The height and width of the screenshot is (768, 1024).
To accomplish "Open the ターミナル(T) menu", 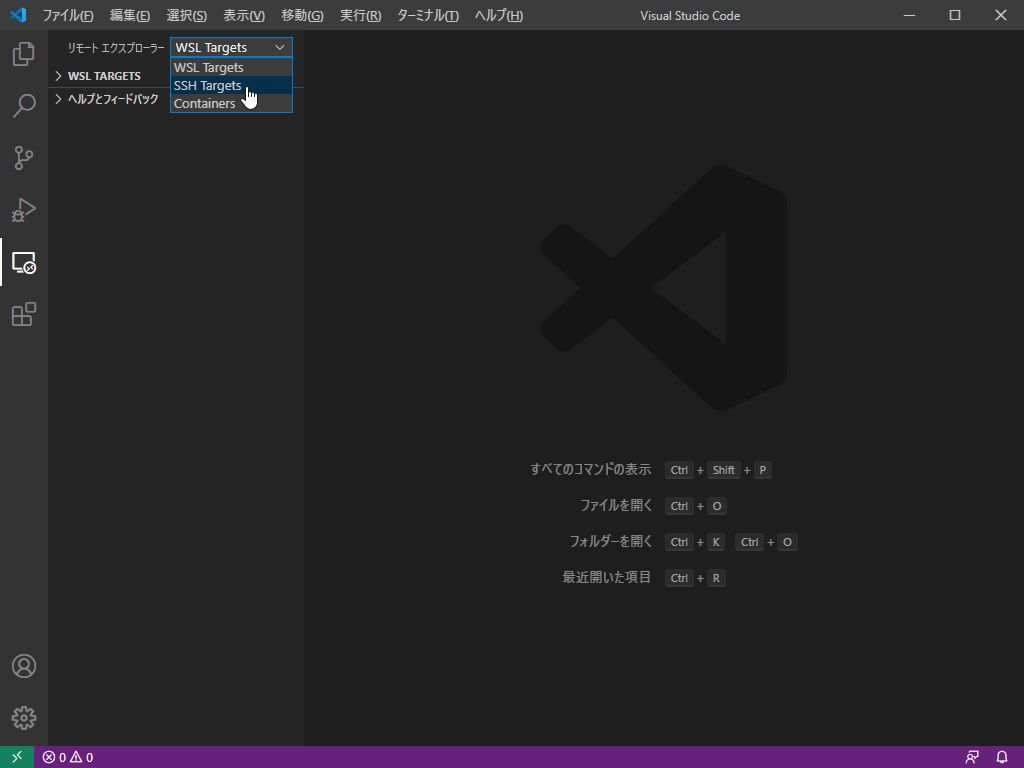I will tap(428, 15).
